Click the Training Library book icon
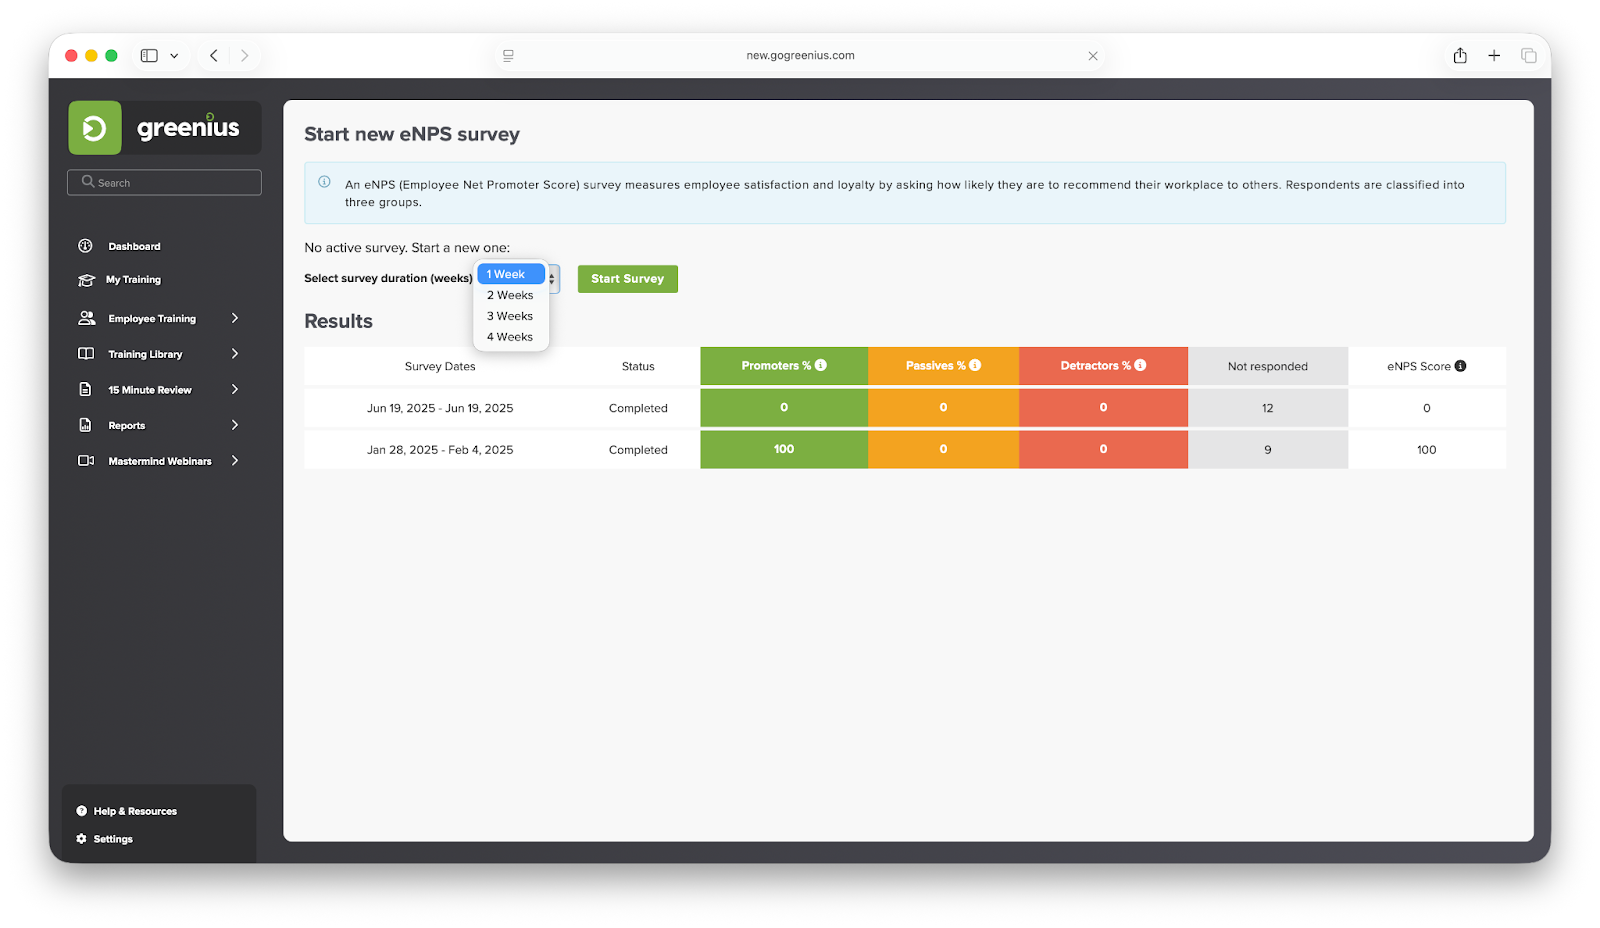1600x928 pixels. [86, 354]
